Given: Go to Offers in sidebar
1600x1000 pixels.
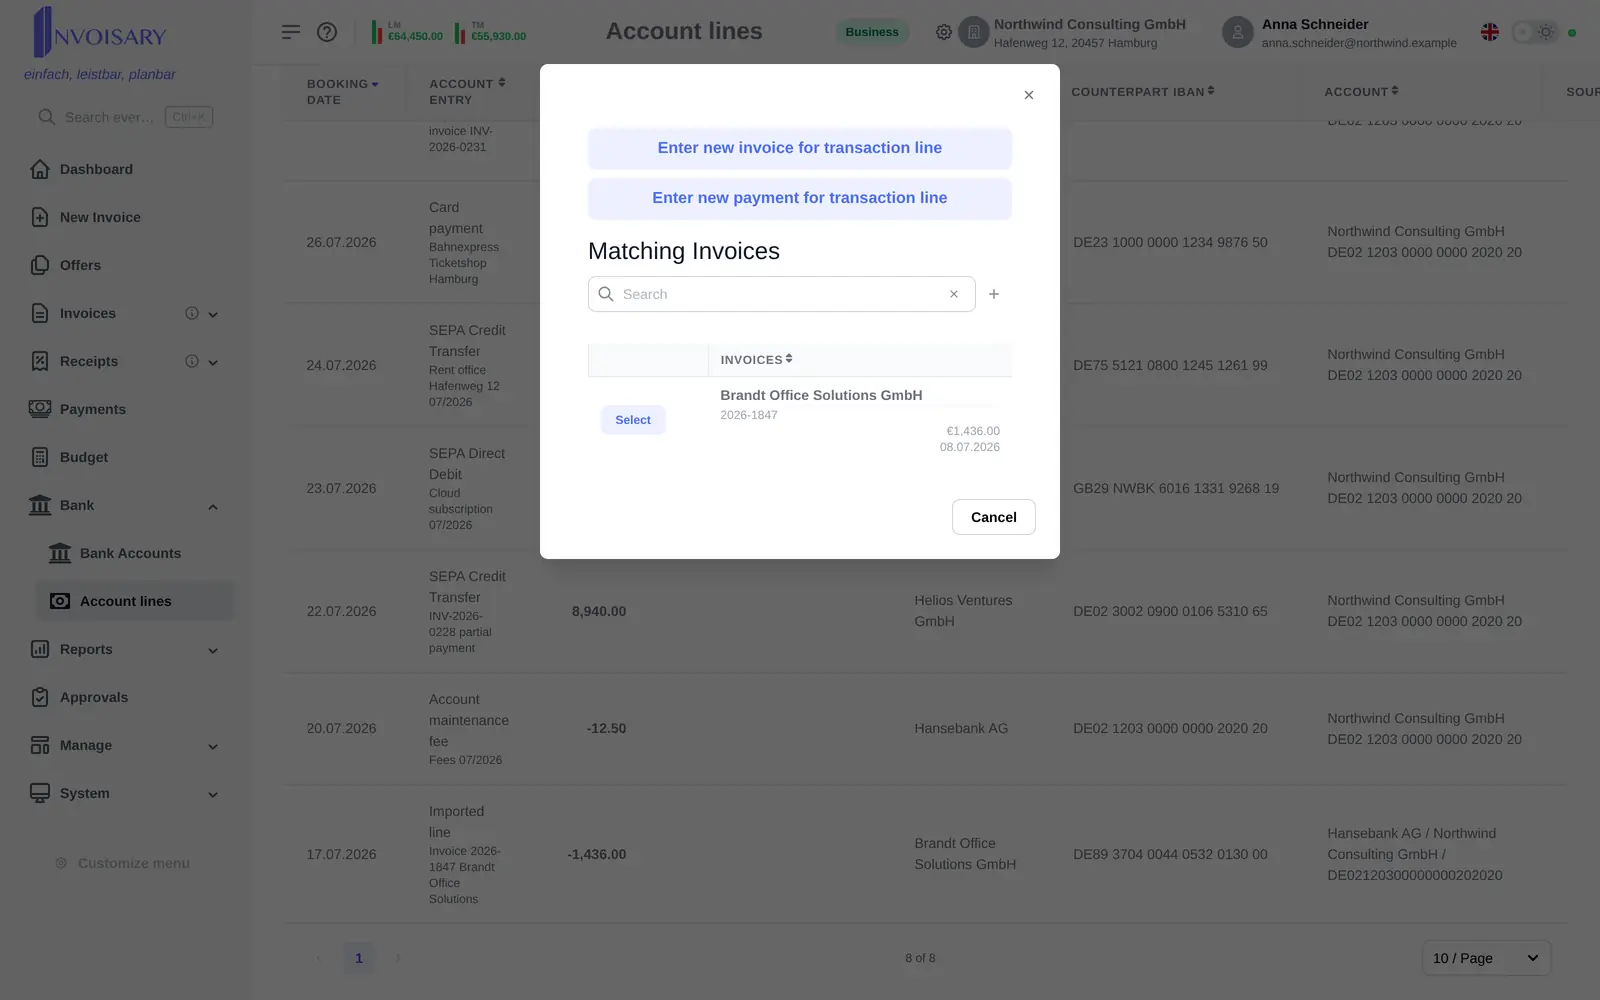Looking at the screenshot, I should [x=80, y=265].
